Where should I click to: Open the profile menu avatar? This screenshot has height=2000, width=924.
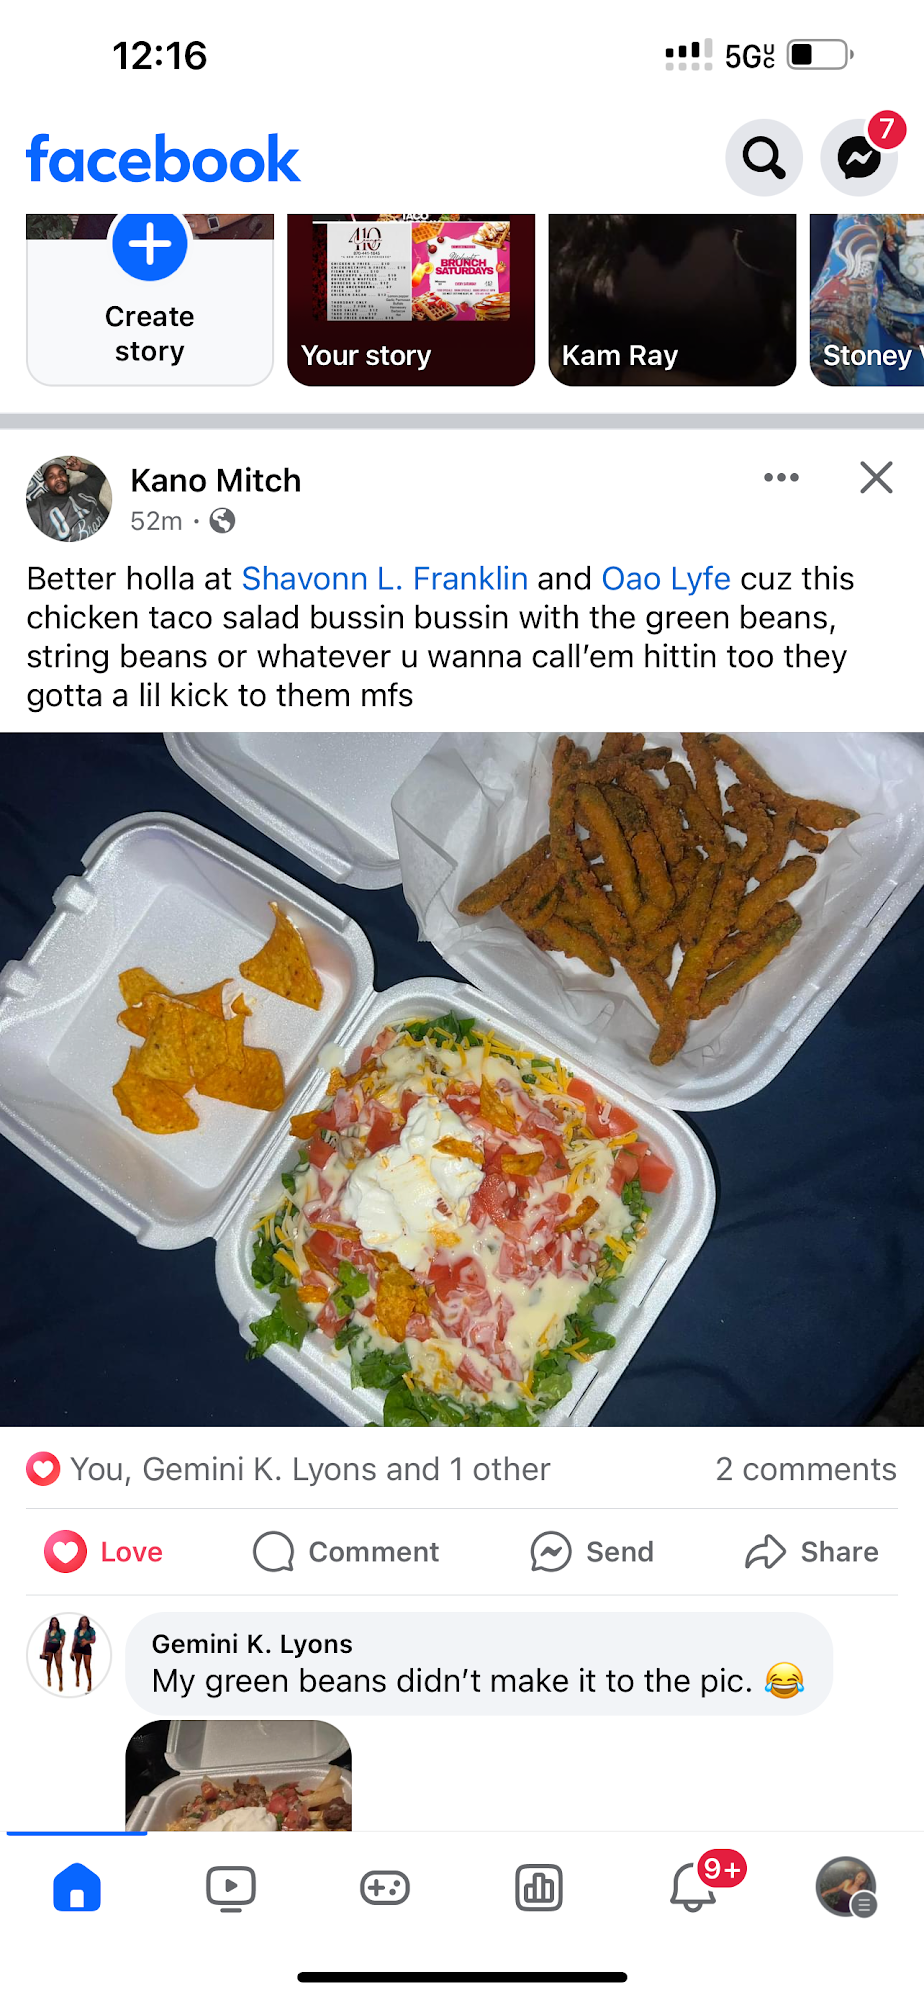[x=846, y=1887]
